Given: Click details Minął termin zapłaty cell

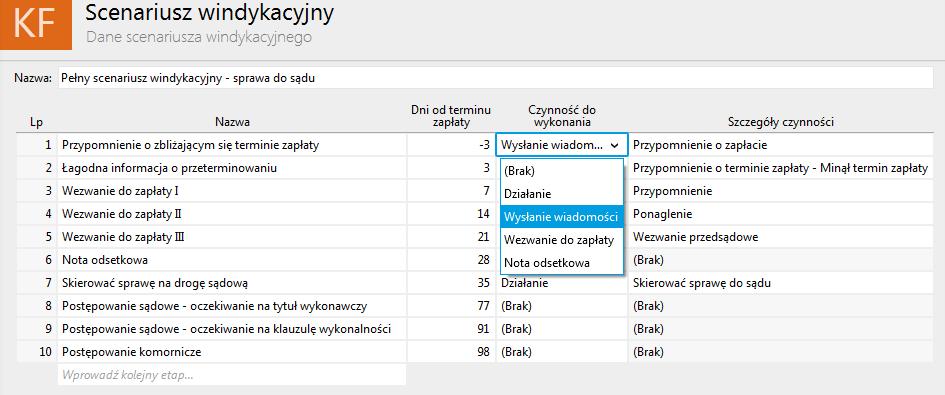Looking at the screenshot, I should click(781, 168).
